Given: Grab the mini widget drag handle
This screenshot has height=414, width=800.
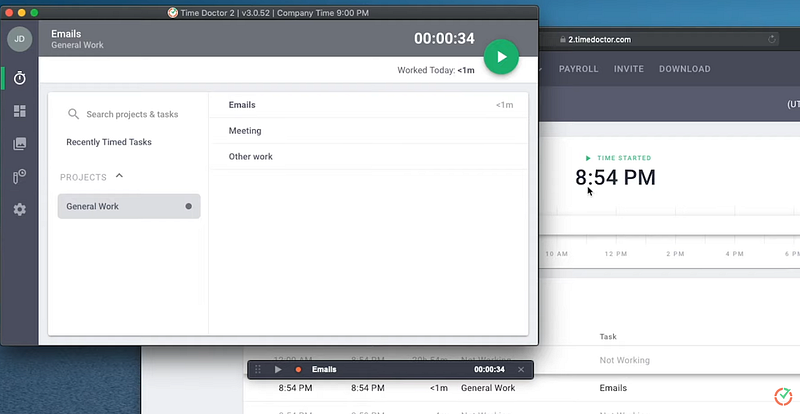Looking at the screenshot, I should [258, 370].
